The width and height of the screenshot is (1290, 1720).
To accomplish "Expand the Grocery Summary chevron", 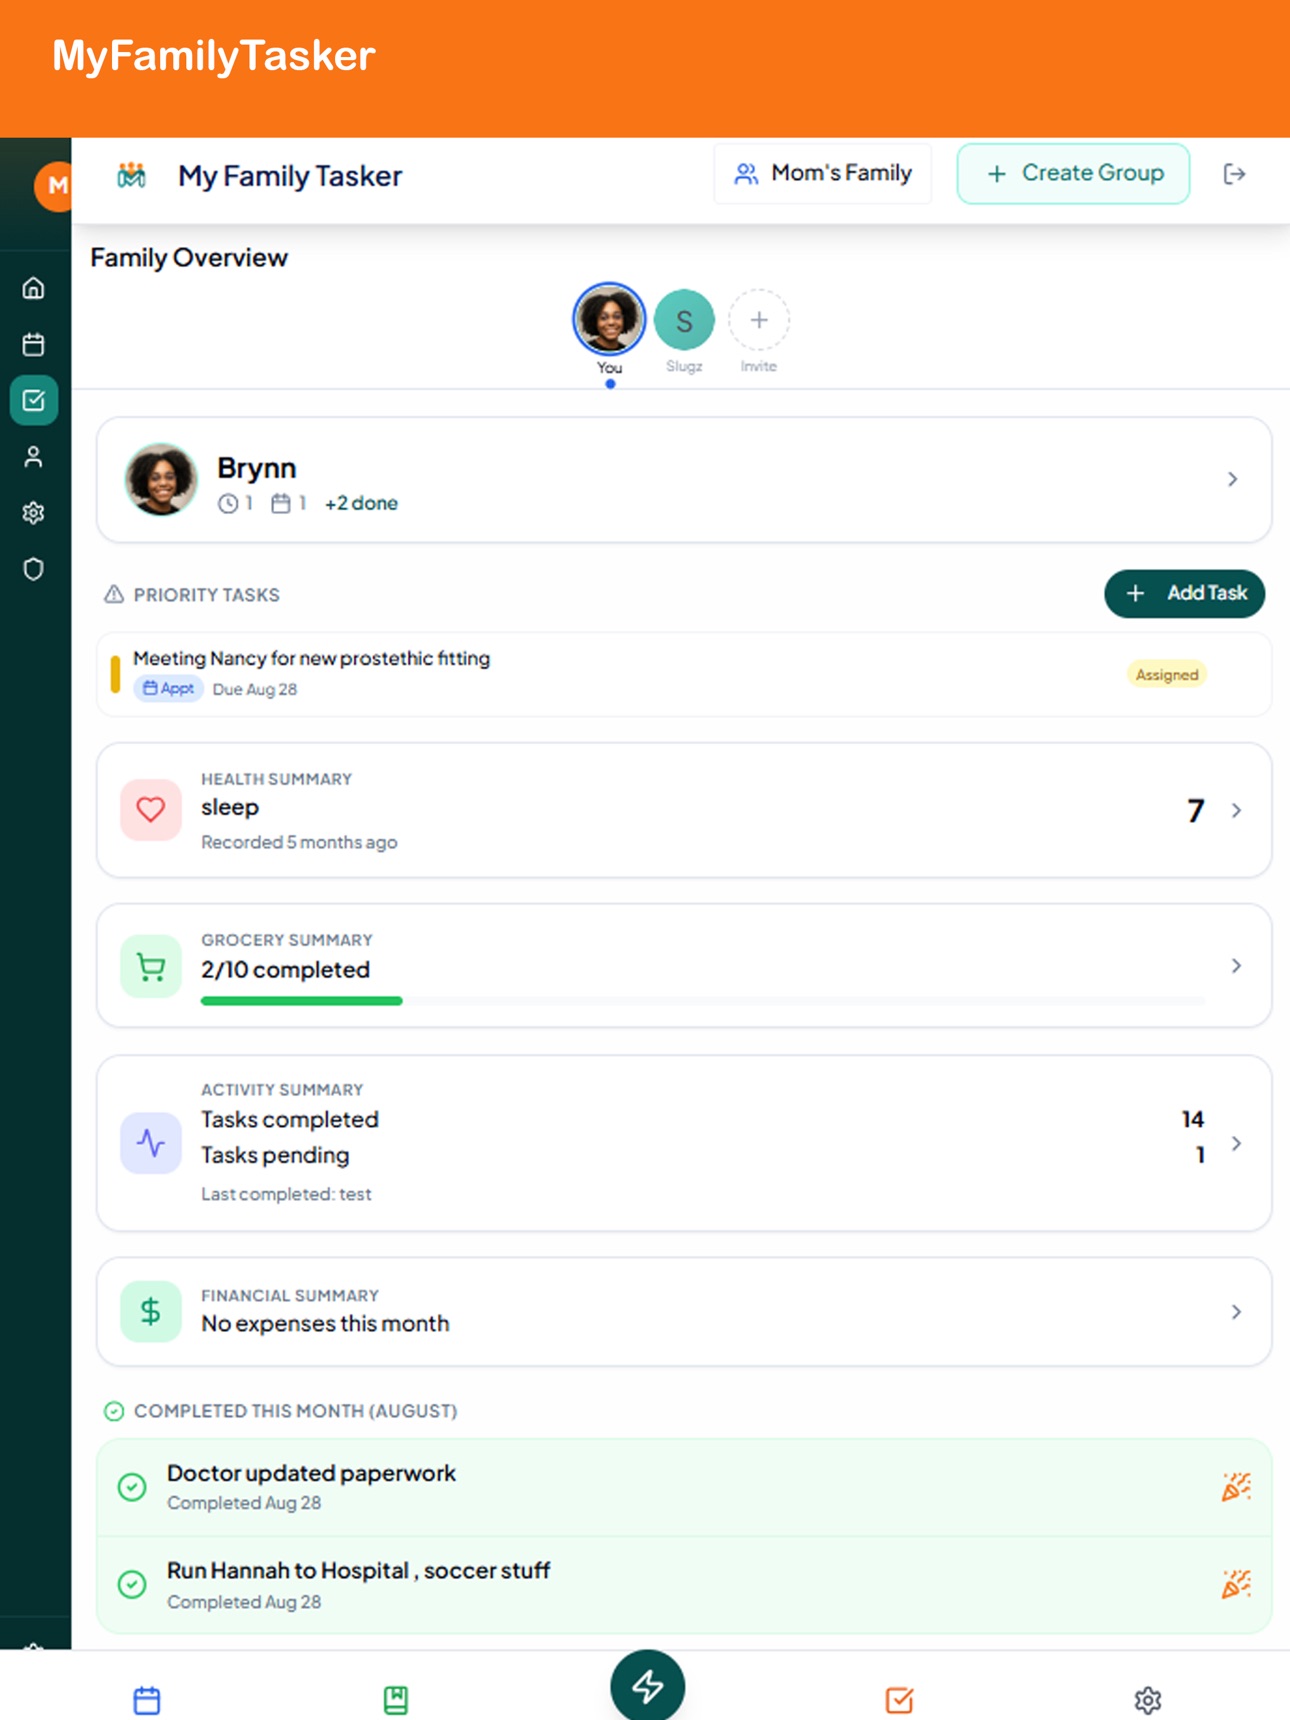I will 1237,966.
